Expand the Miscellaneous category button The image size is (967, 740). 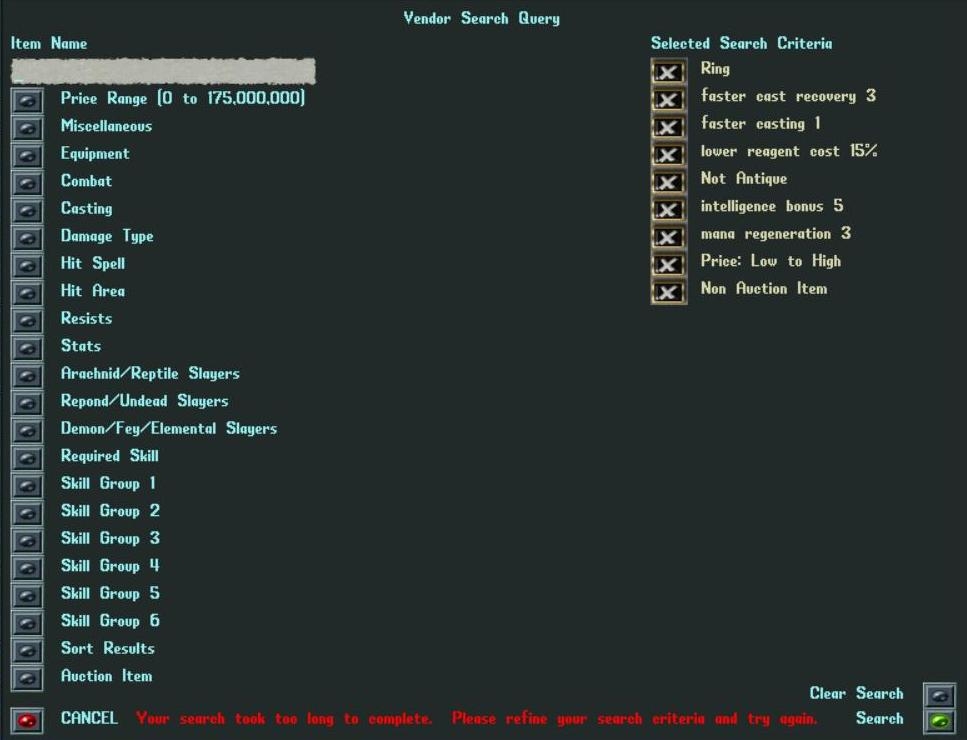tap(27, 128)
